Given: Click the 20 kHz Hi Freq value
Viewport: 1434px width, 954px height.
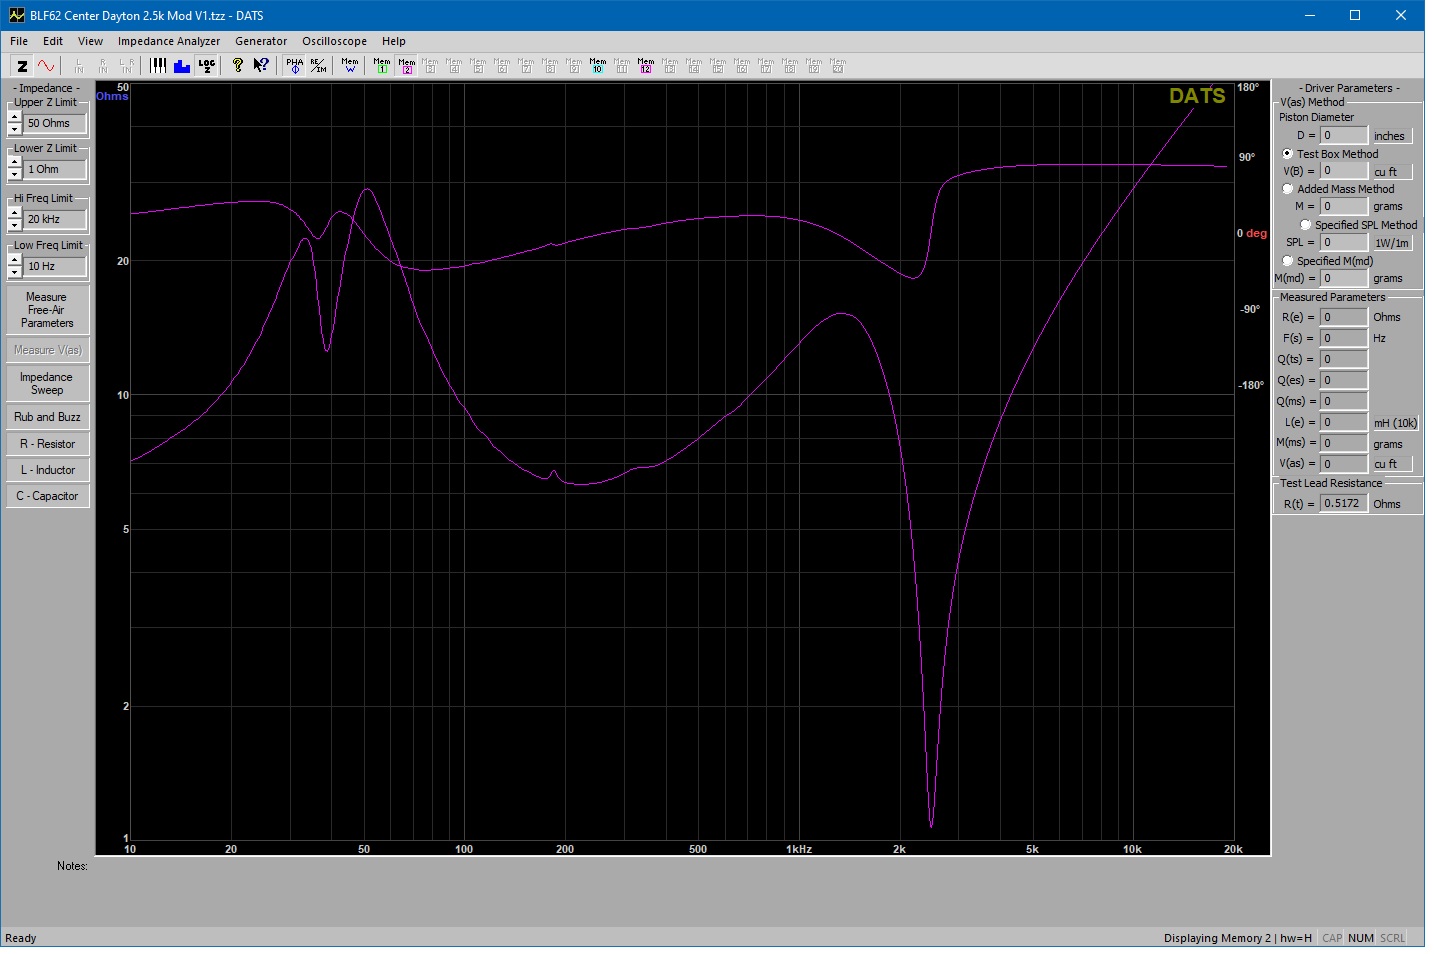Looking at the screenshot, I should 55,219.
